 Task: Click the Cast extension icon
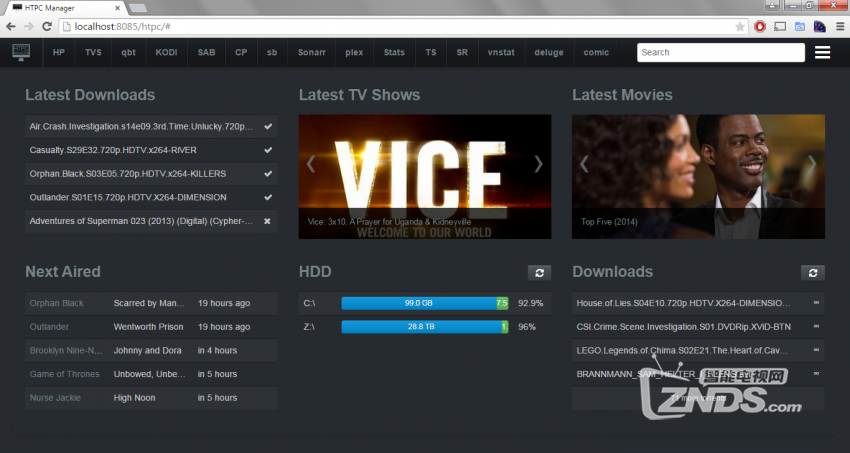coord(780,27)
